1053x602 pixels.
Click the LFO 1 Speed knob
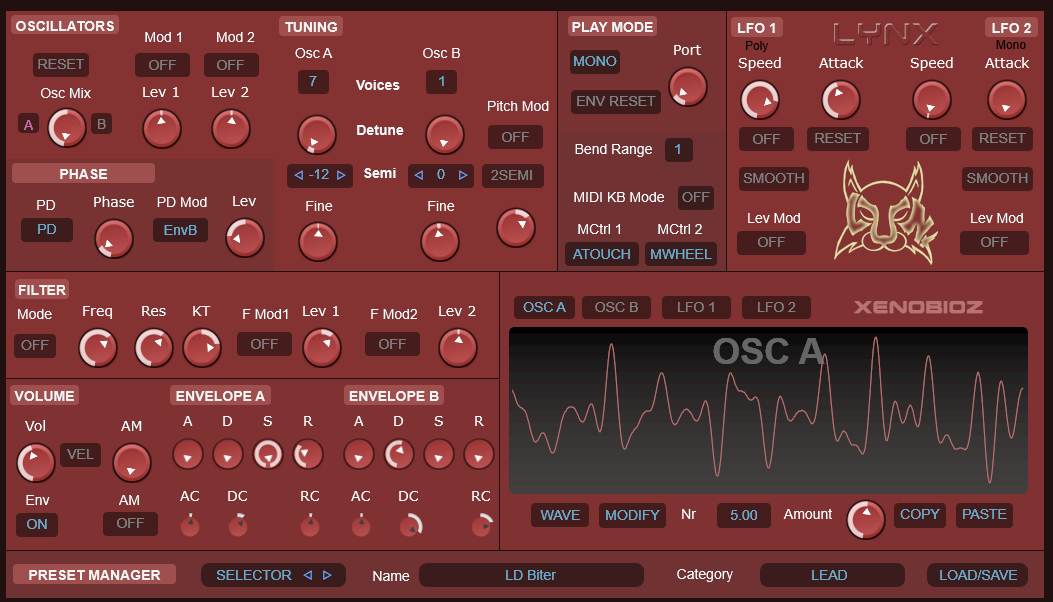coord(760,100)
